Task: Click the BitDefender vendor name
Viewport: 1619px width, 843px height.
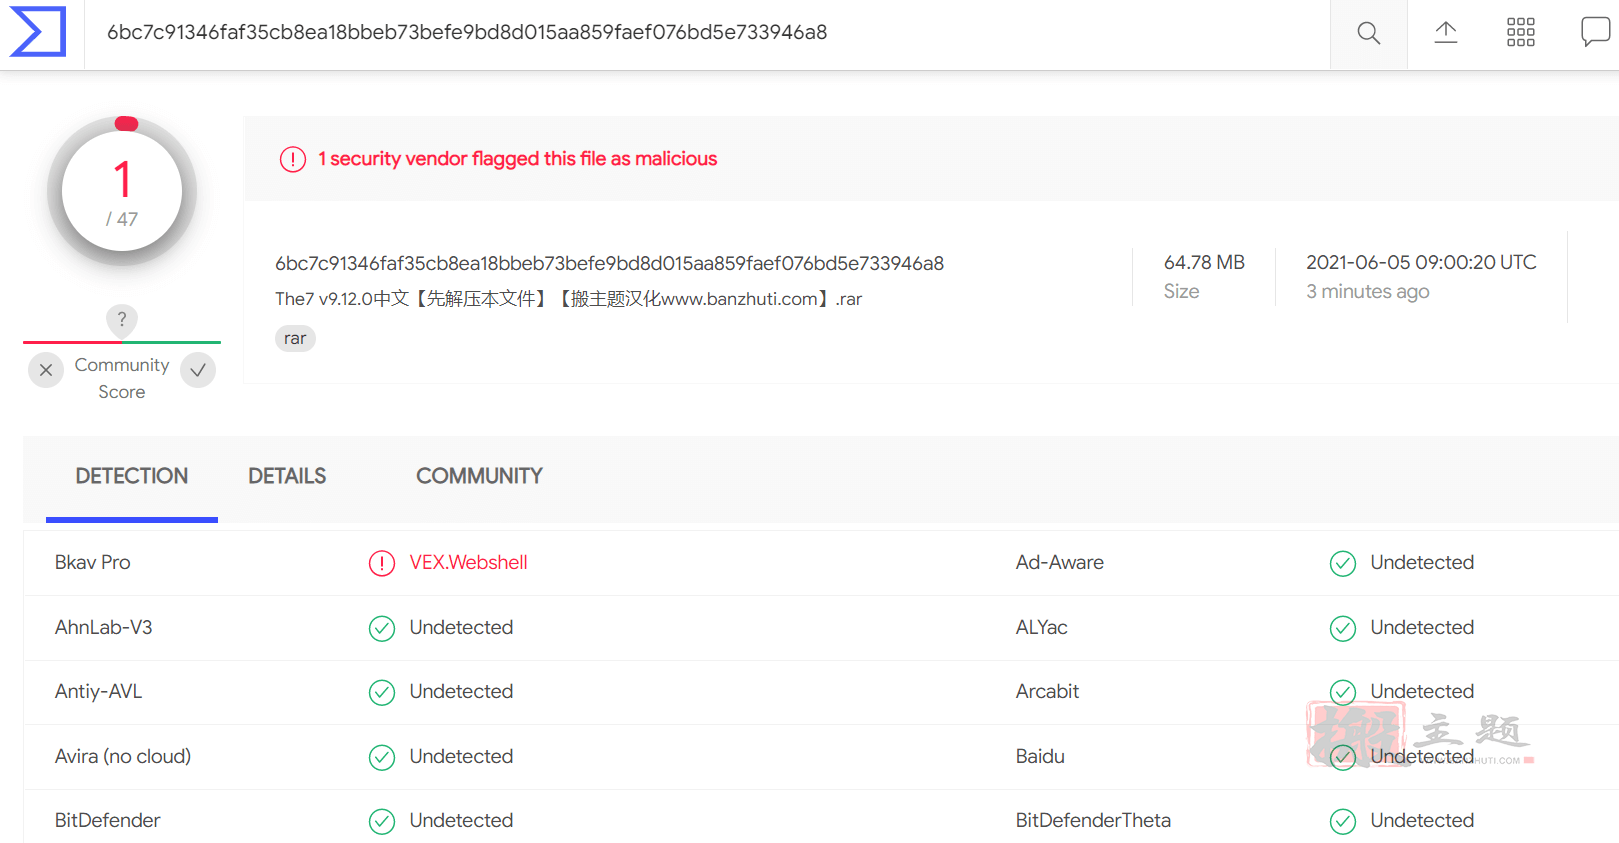Action: click(108, 821)
